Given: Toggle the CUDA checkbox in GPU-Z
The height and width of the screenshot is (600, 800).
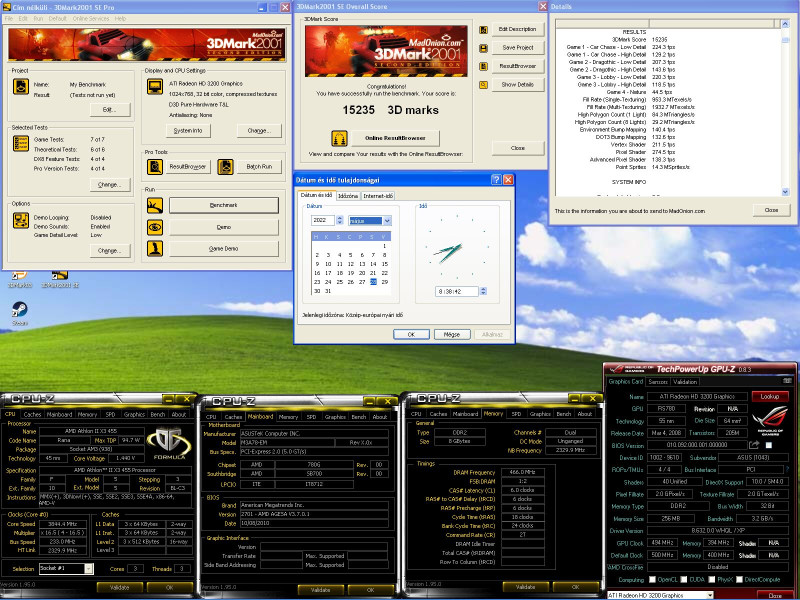Looking at the screenshot, I should click(x=684, y=580).
